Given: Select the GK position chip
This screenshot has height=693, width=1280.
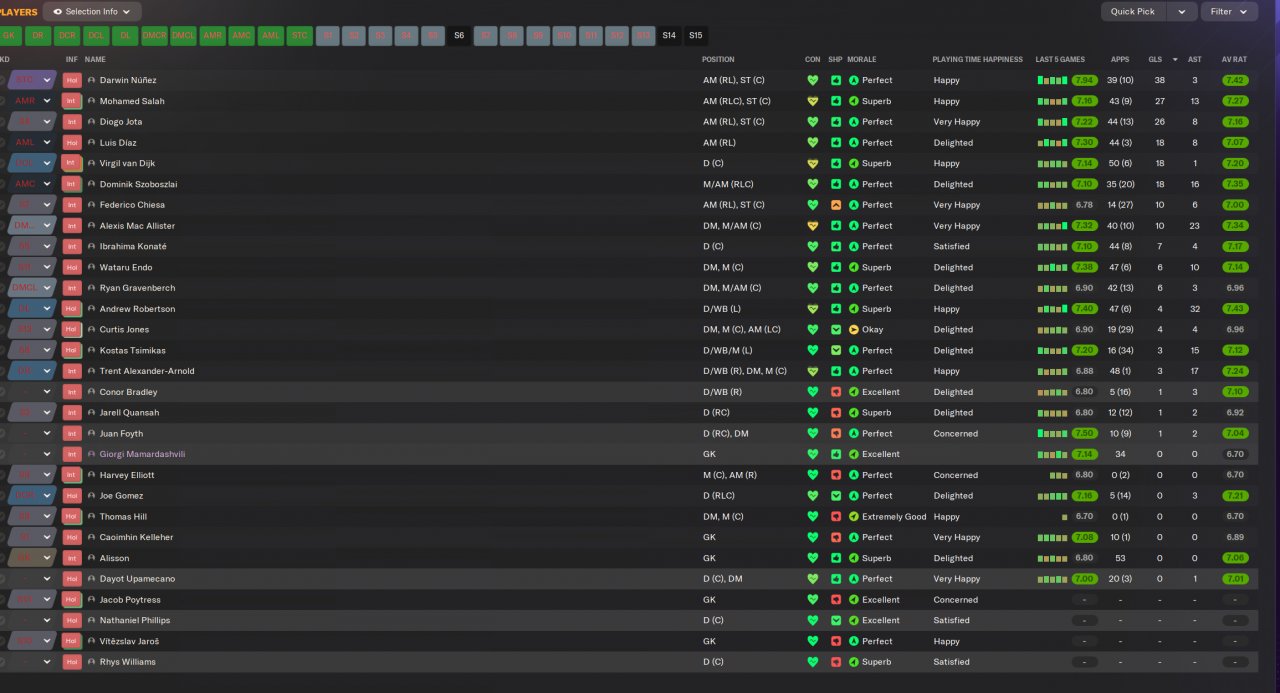Looking at the screenshot, I should 9,36.
